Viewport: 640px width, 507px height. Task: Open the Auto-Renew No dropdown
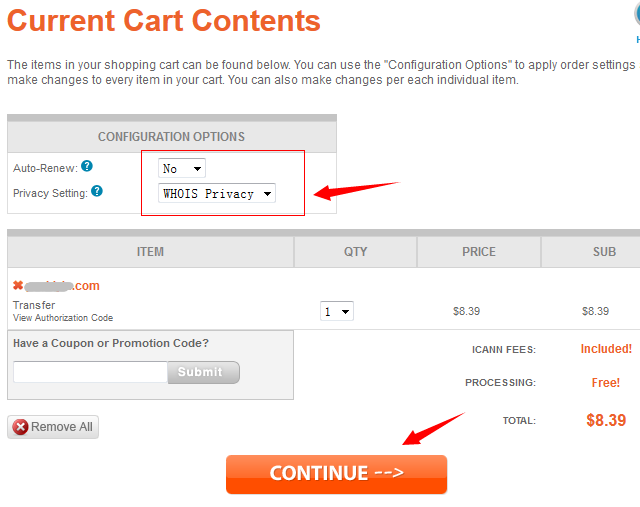pyautogui.click(x=182, y=168)
